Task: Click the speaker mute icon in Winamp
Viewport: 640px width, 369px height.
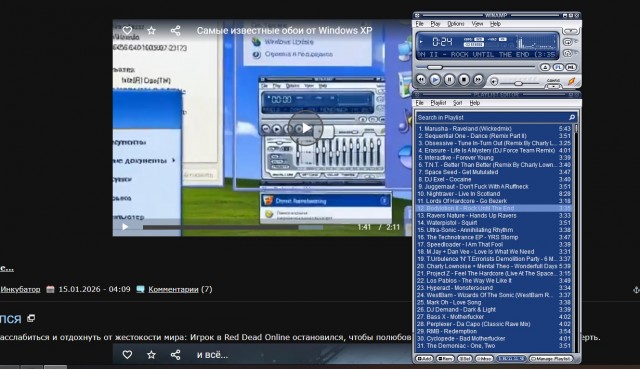Action: [494, 82]
